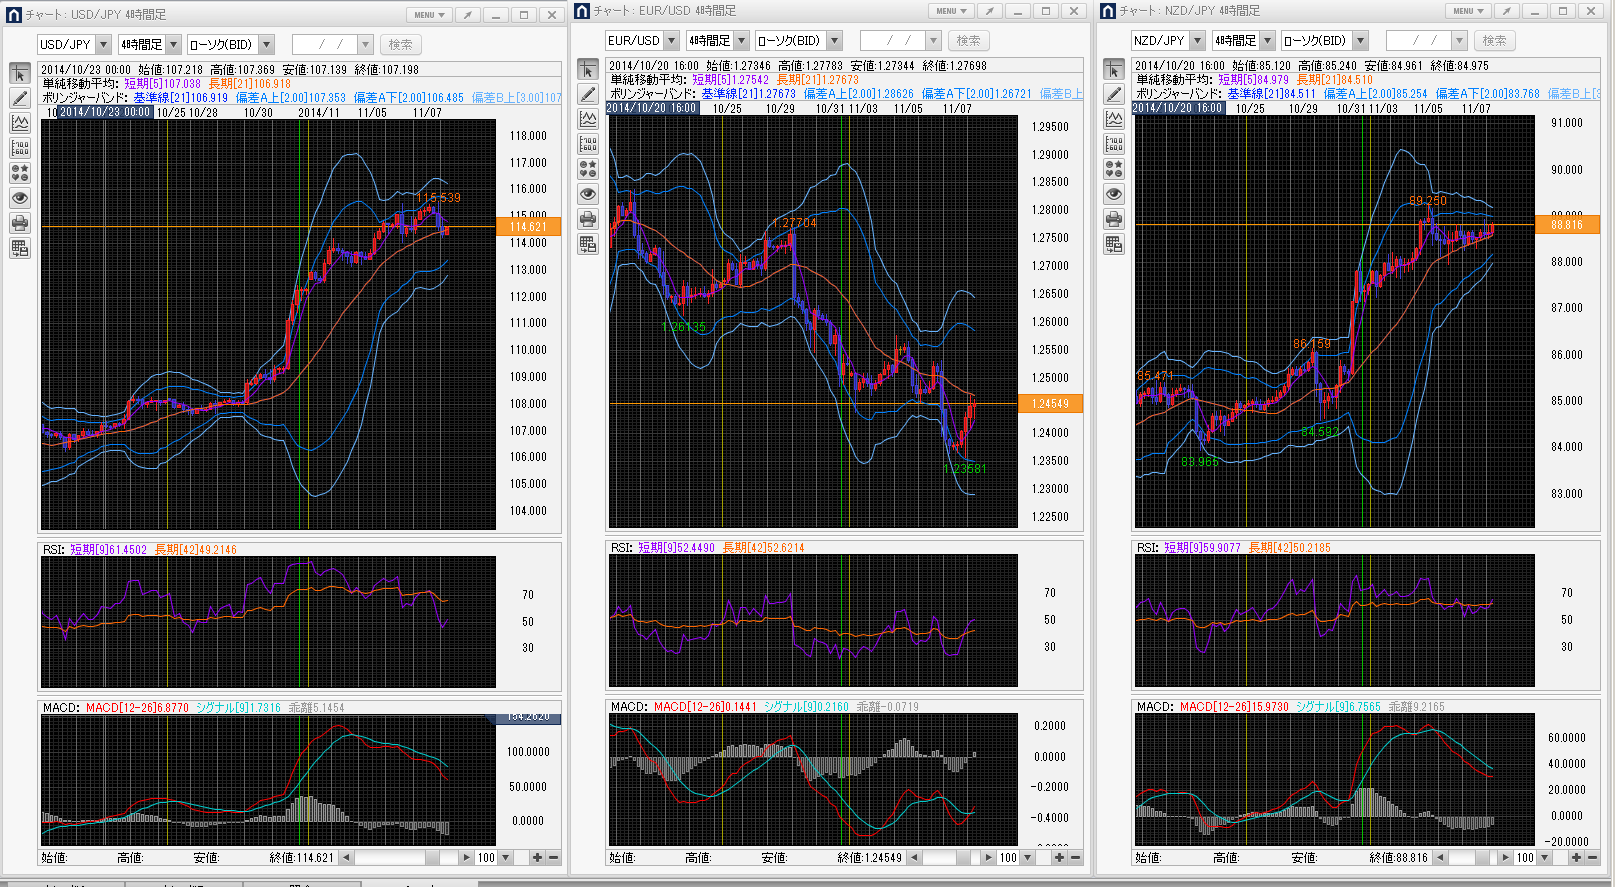Open technical indicators icon in NZD/JPY chart
Screen dimensions: 1615x887
(1114, 119)
